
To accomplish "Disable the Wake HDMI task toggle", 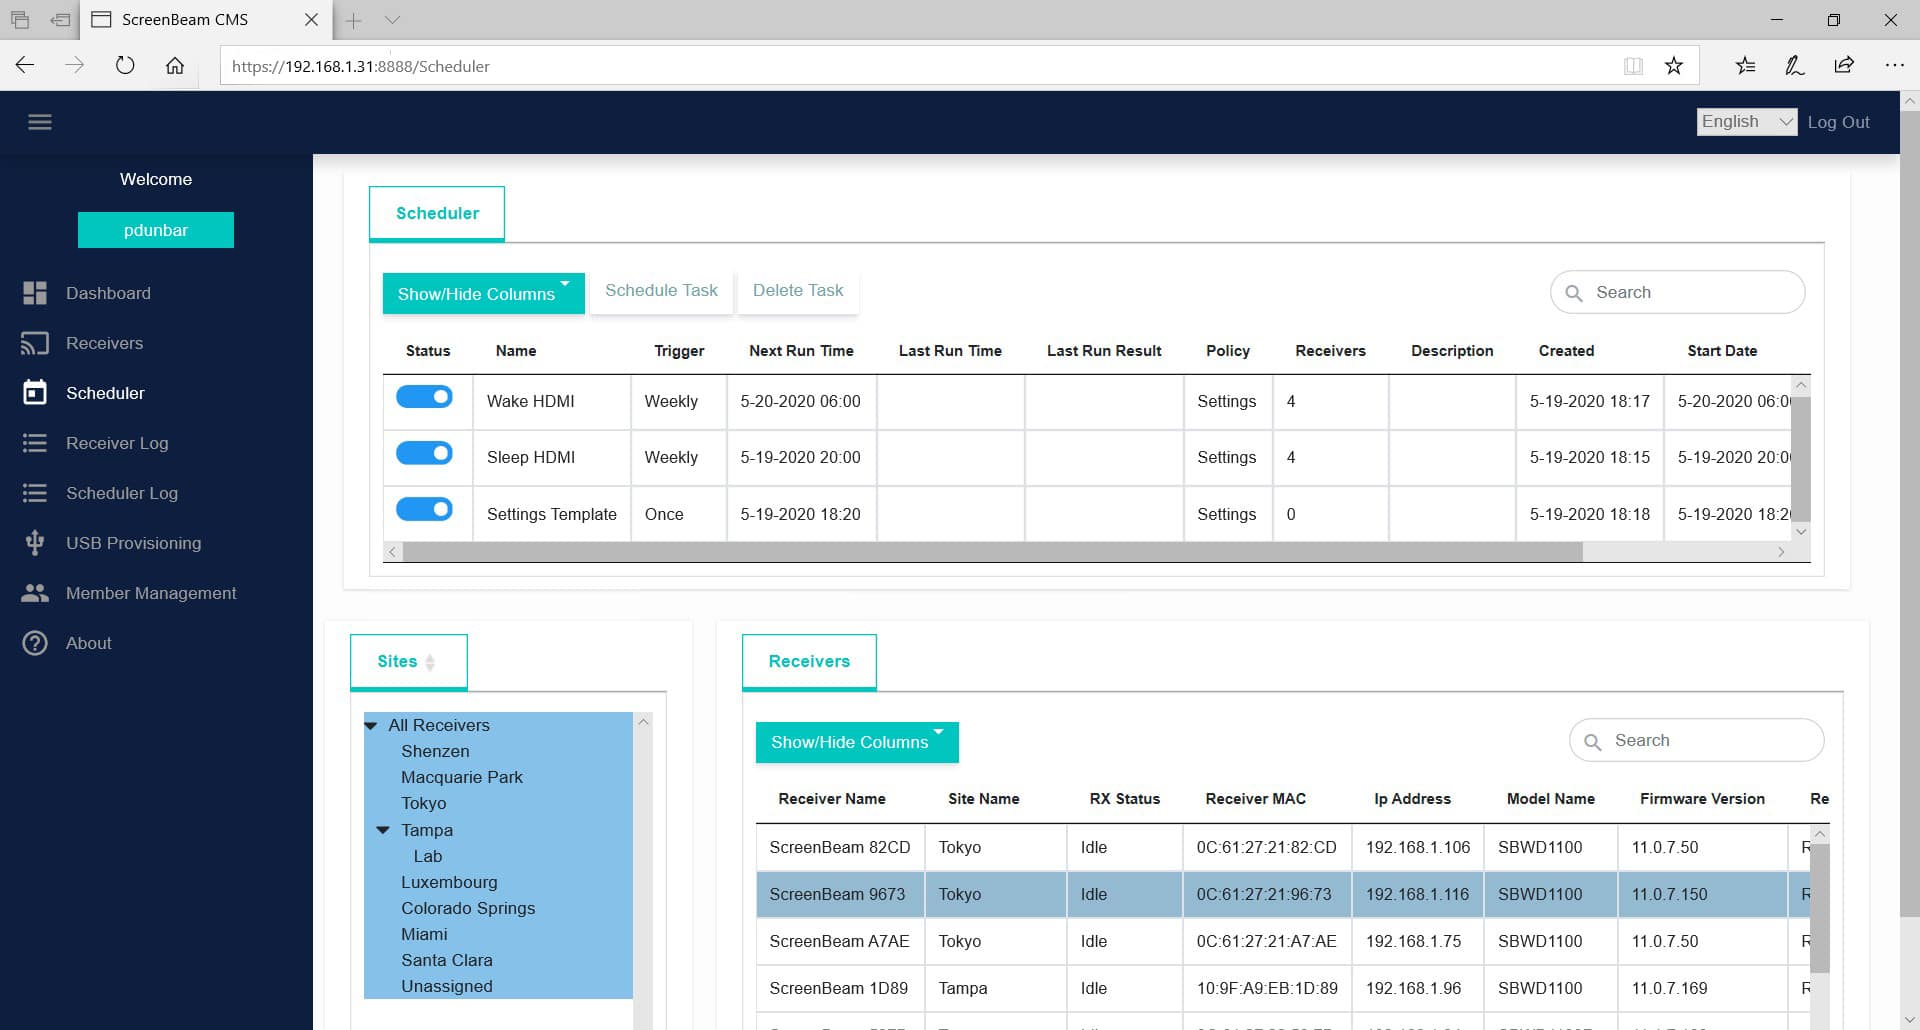I will point(424,398).
